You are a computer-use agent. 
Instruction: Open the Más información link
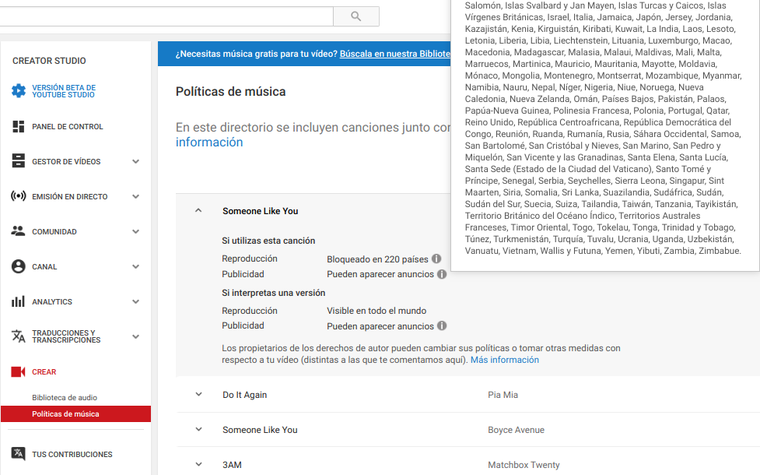[x=505, y=360]
